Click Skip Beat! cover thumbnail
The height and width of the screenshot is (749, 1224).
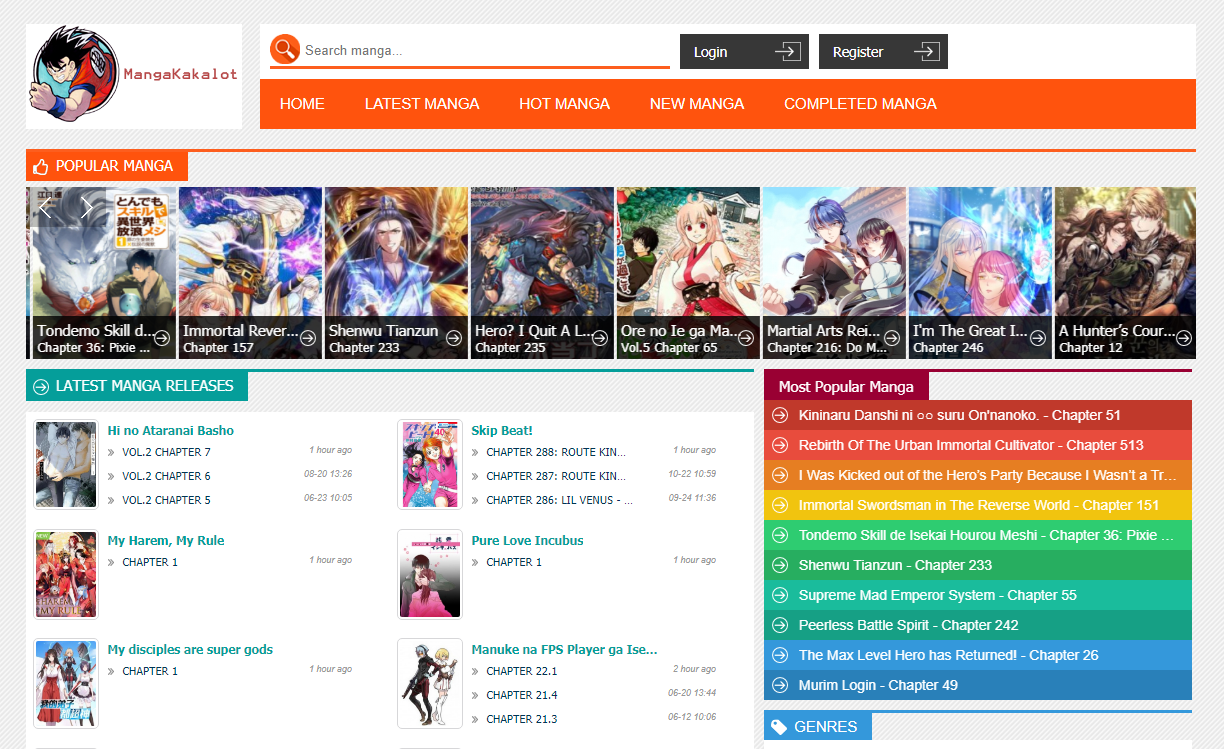click(x=430, y=465)
